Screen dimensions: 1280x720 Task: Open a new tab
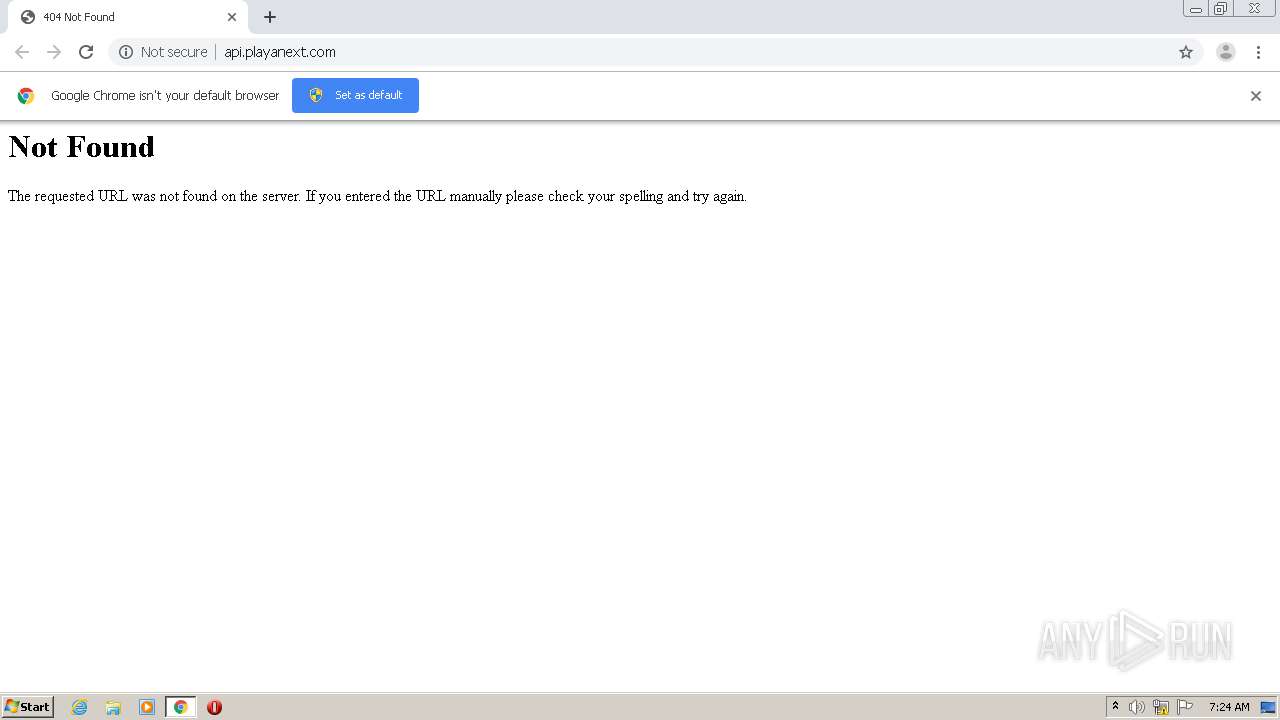click(270, 17)
